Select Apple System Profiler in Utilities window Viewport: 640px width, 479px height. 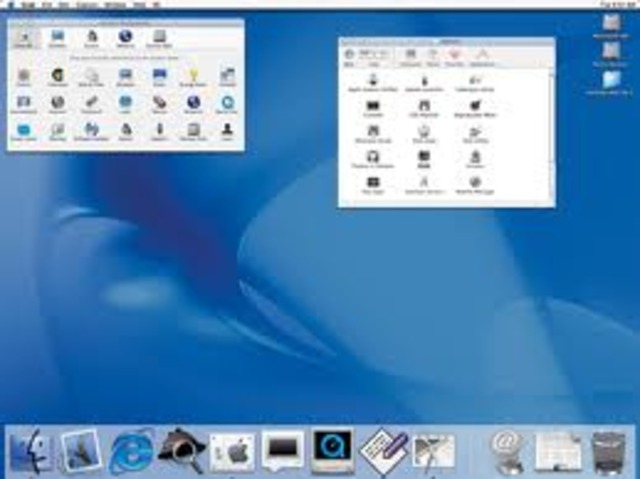tap(373, 83)
